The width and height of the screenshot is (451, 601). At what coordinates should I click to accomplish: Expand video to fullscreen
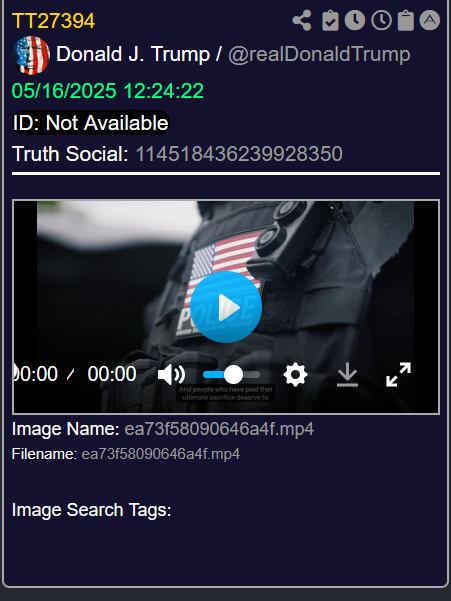[x=399, y=374]
